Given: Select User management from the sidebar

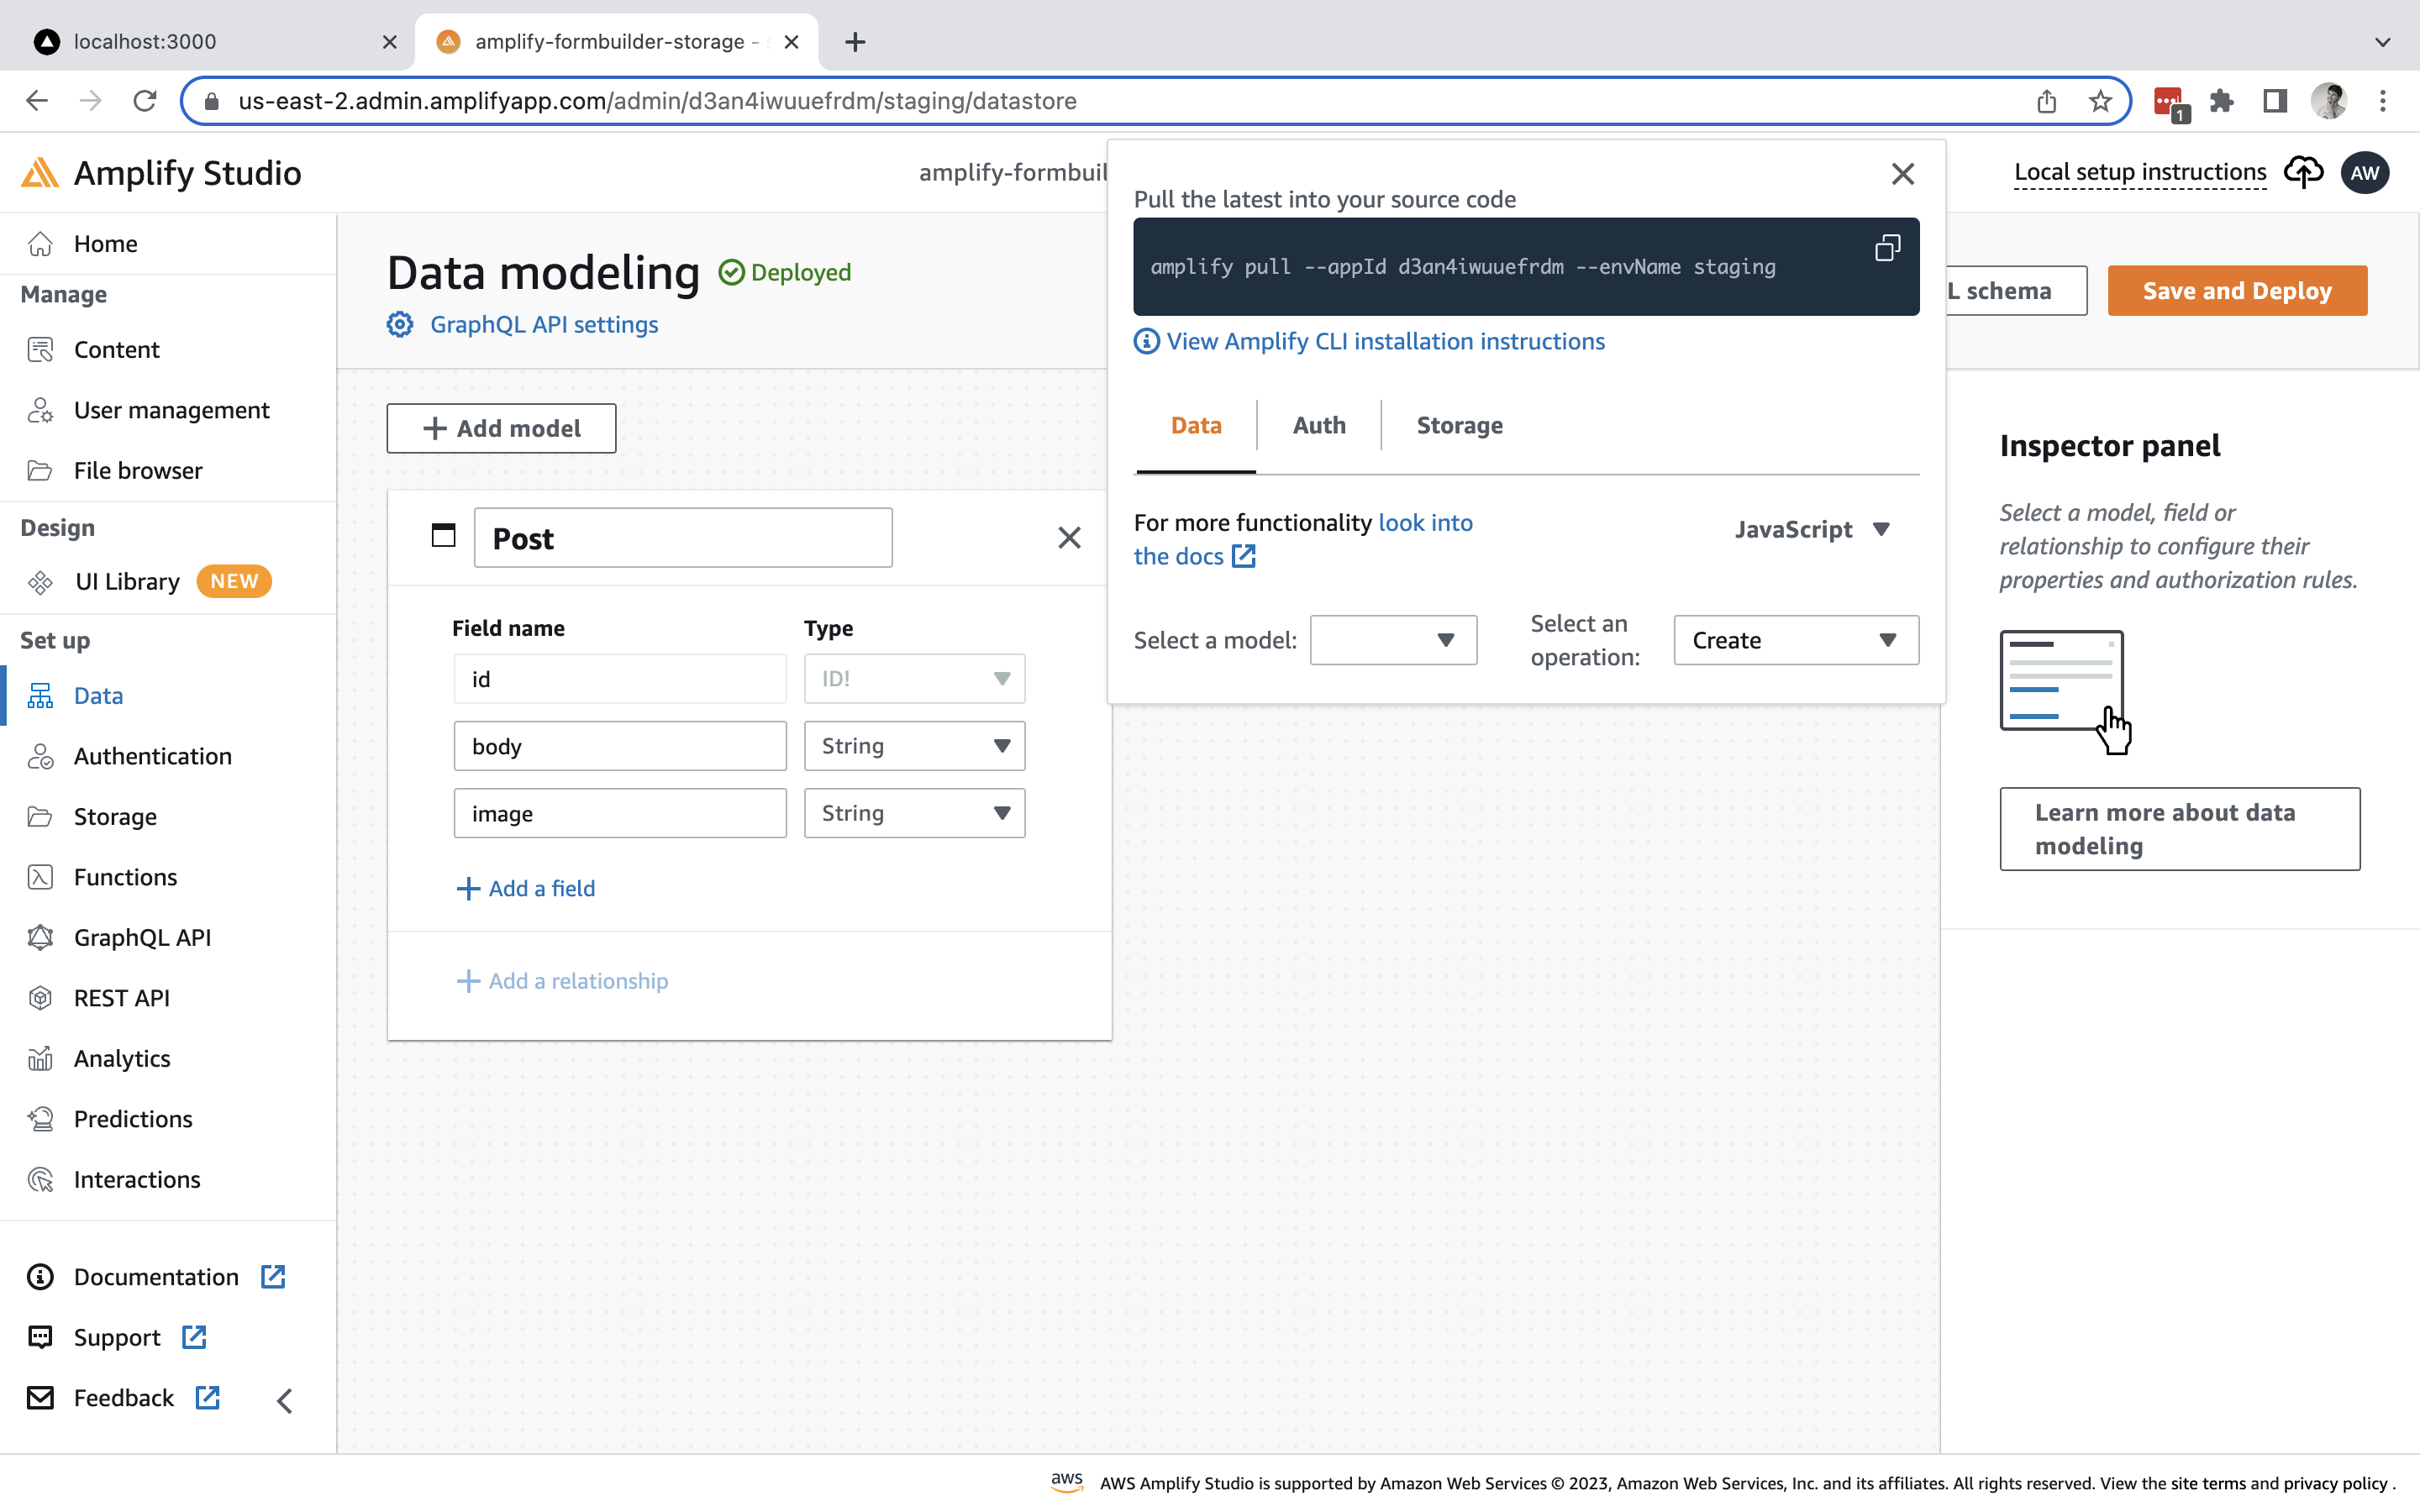Looking at the screenshot, I should [x=171, y=410].
